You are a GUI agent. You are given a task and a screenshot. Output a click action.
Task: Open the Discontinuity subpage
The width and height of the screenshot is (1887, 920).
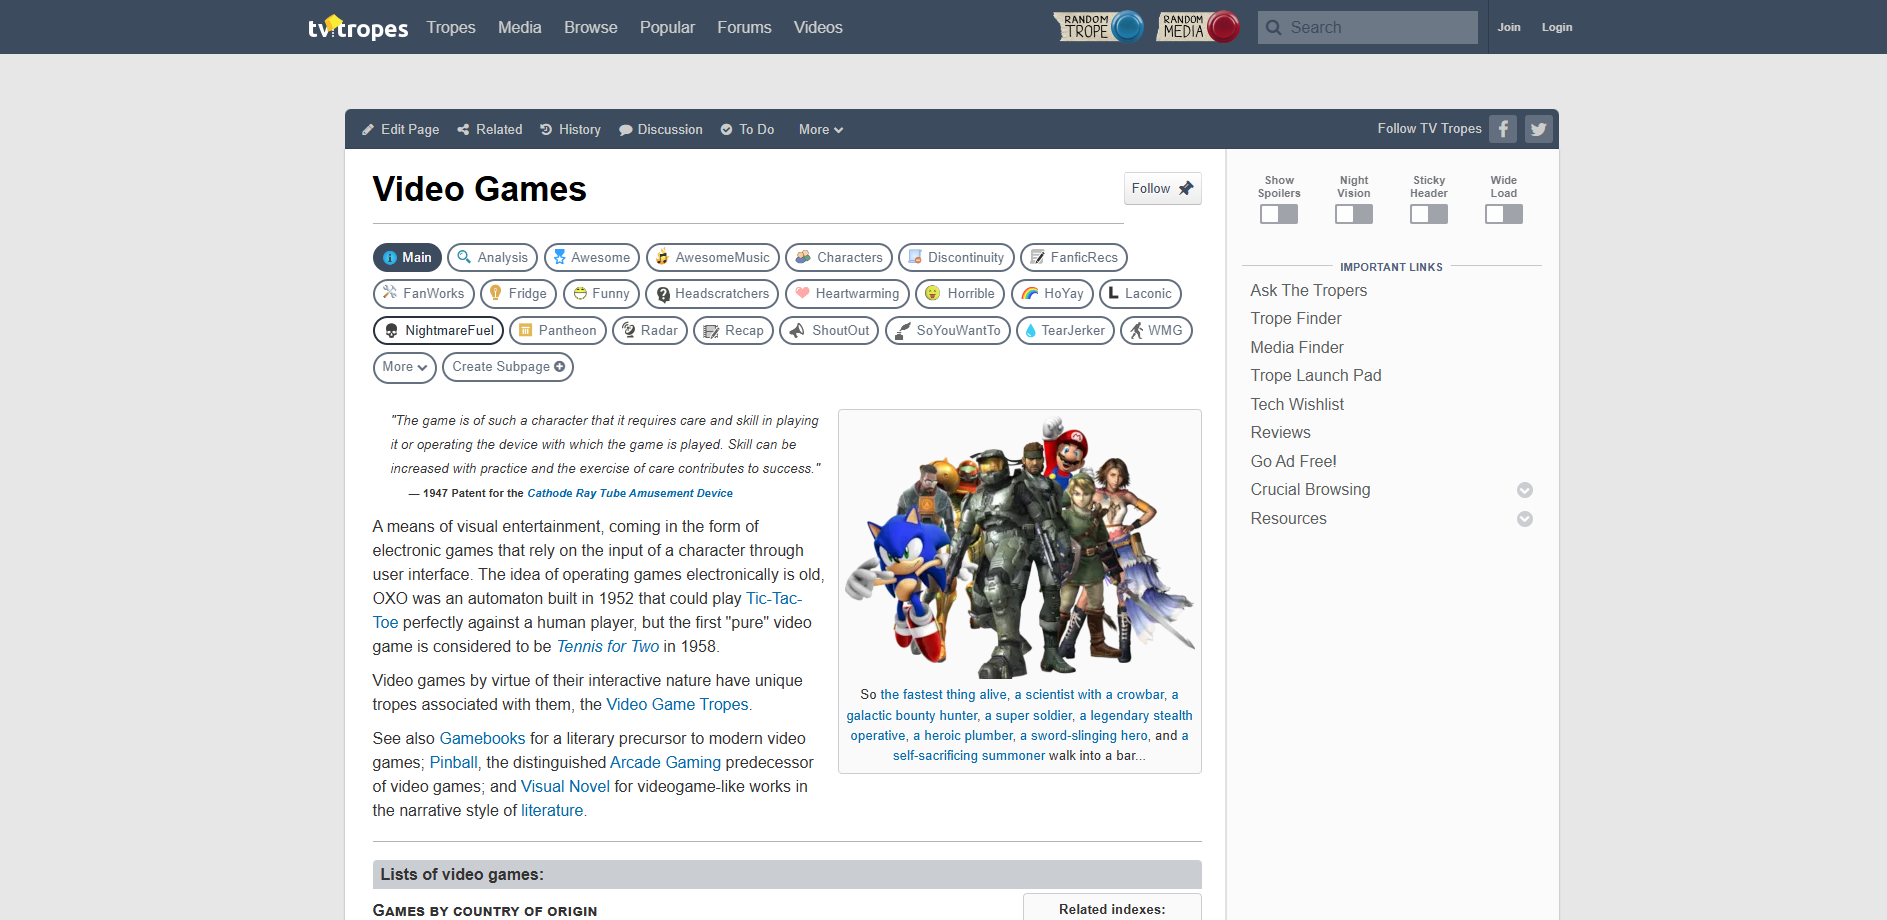click(956, 258)
